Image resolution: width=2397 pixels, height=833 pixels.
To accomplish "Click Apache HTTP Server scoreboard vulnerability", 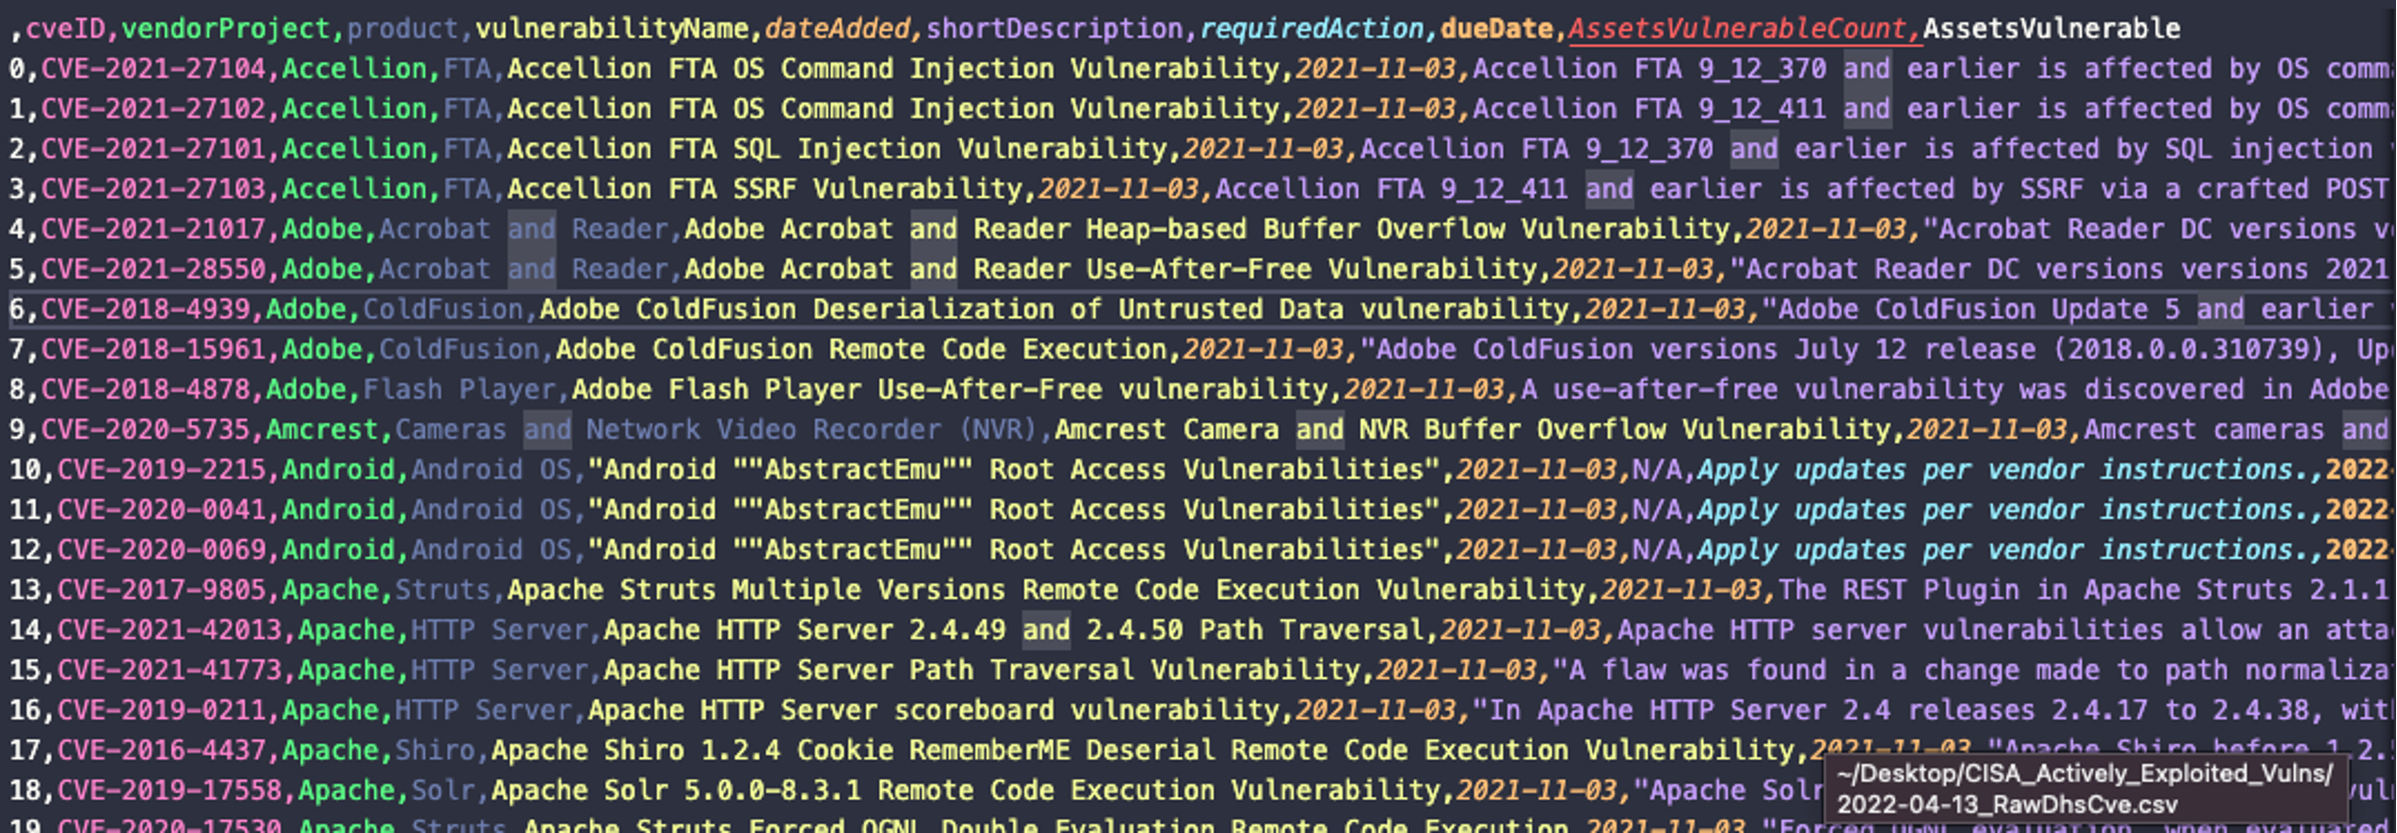I will 934,709.
